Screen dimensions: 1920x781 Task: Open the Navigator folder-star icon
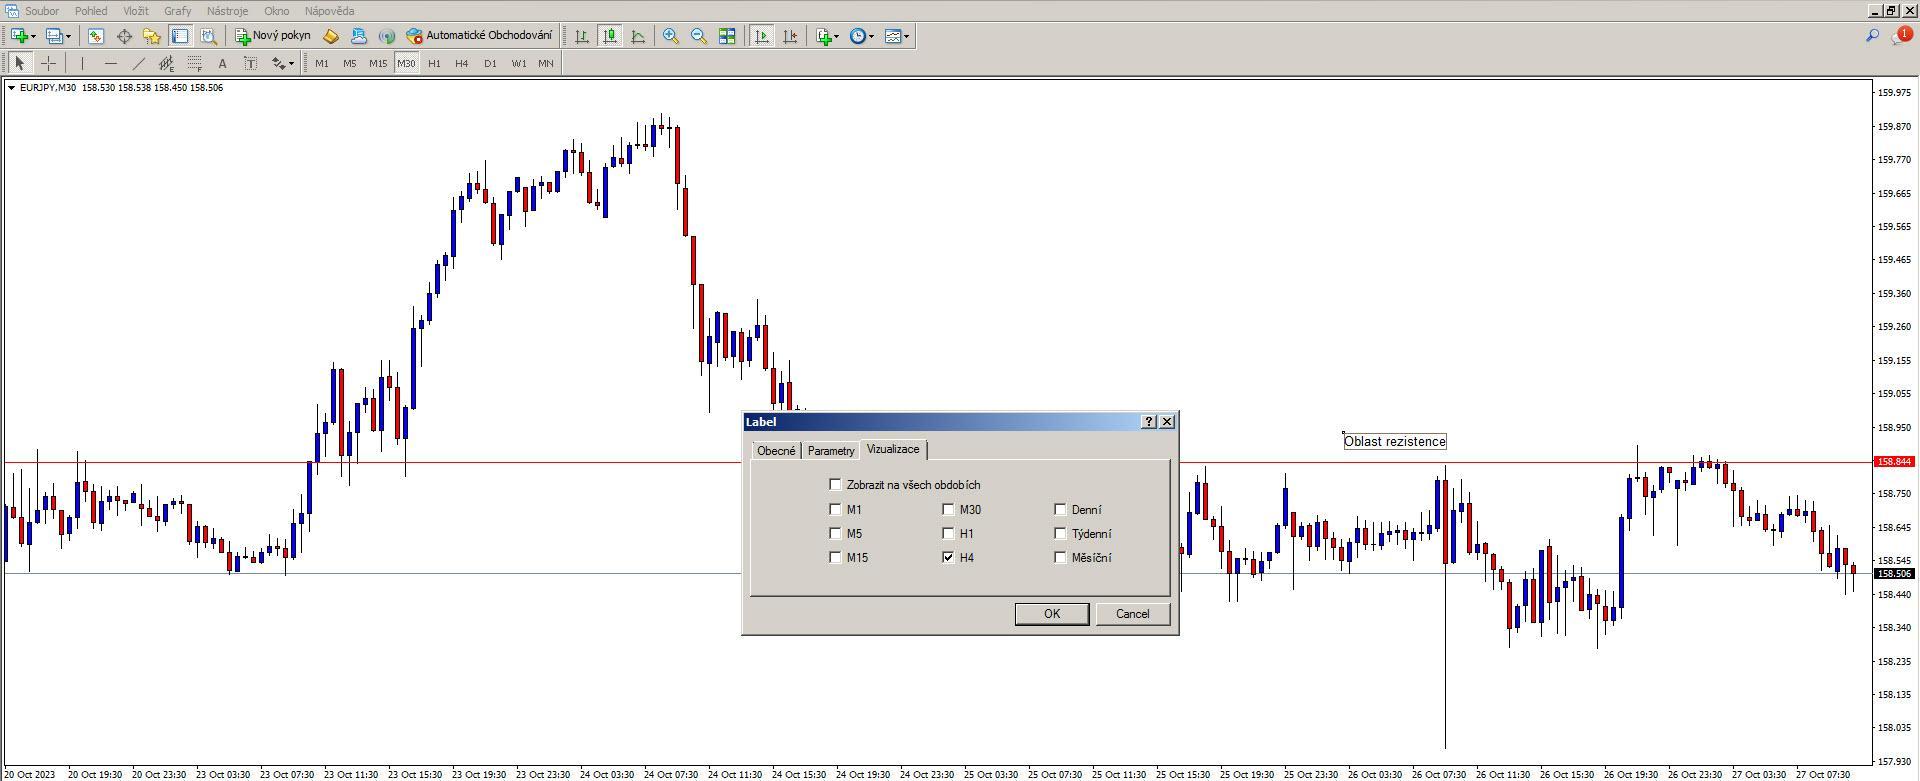point(152,36)
